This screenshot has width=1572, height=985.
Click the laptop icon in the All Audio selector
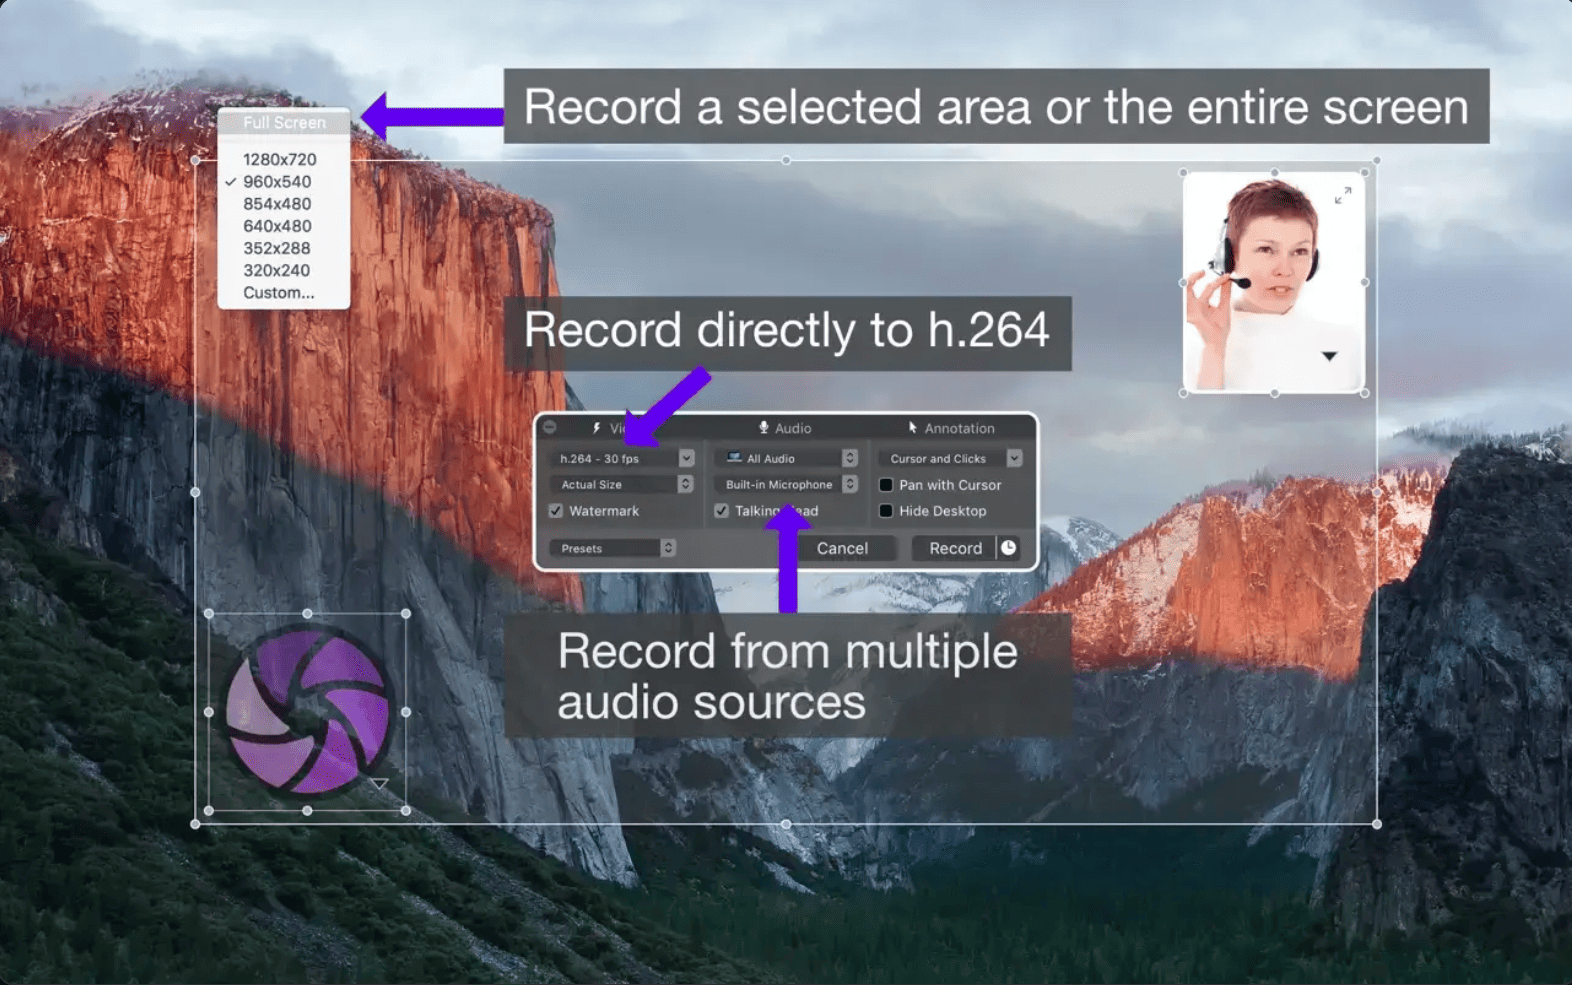734,458
